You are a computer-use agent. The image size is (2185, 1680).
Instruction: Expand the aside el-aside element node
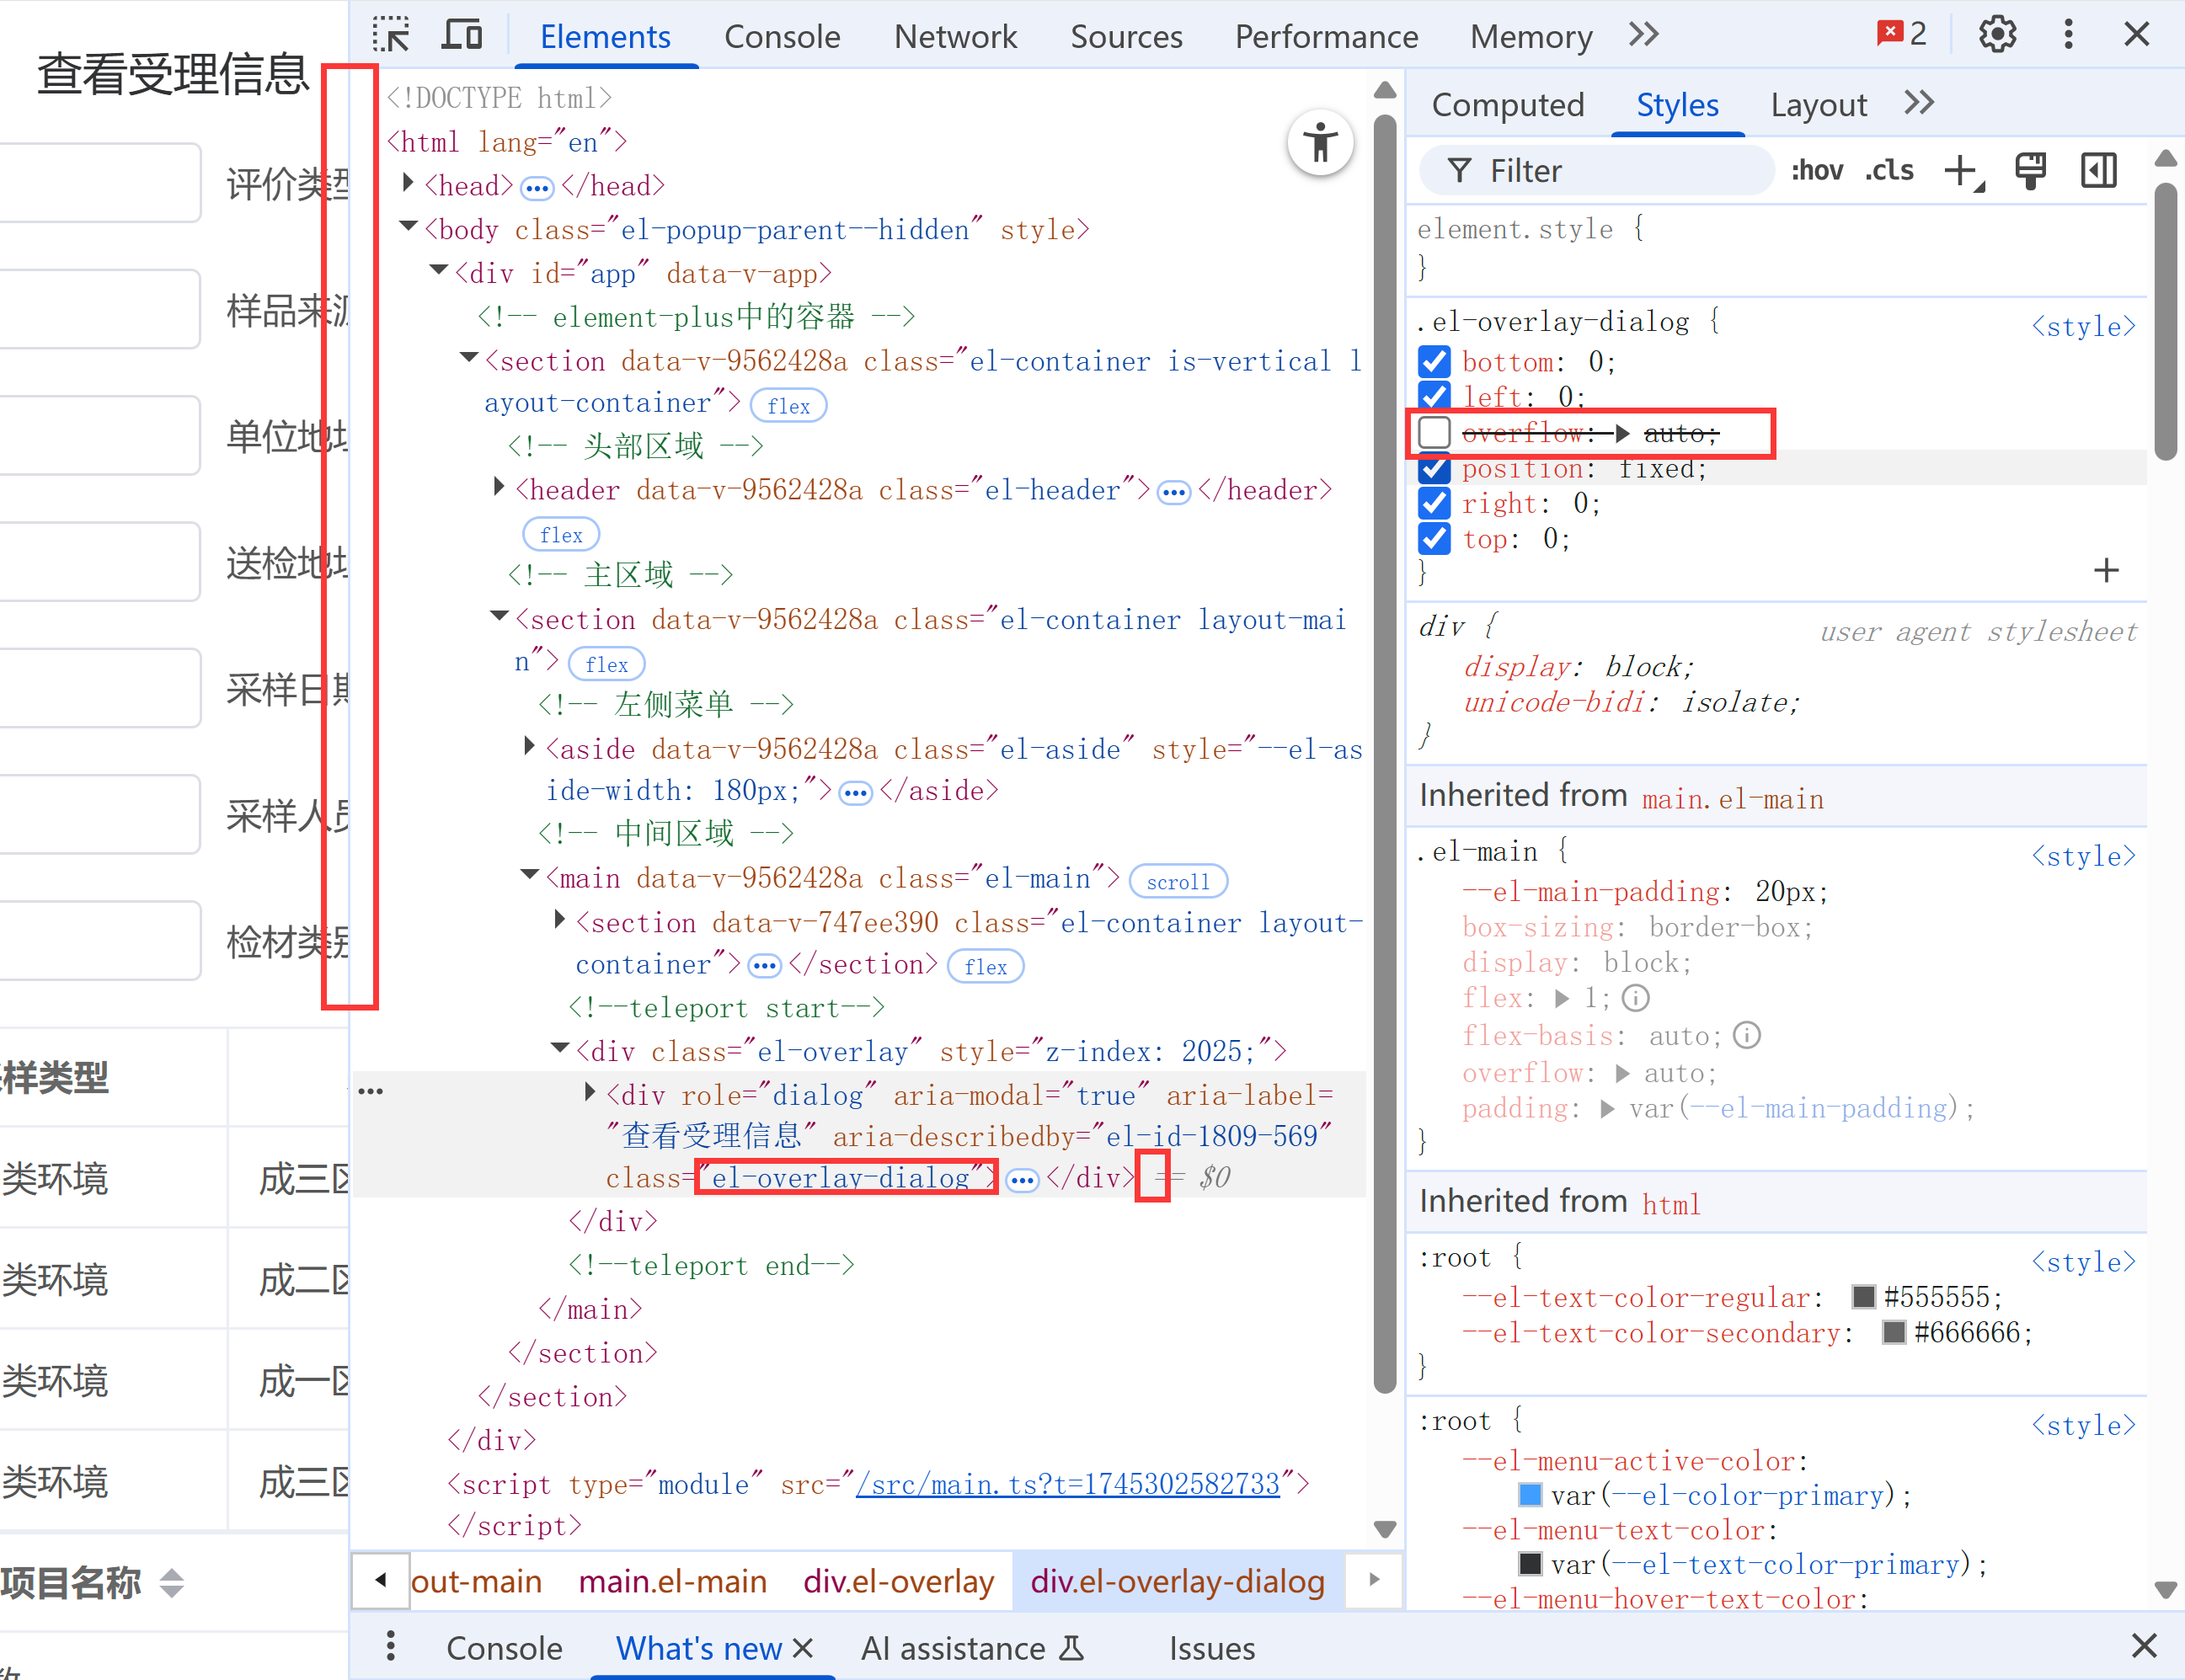pos(530,747)
